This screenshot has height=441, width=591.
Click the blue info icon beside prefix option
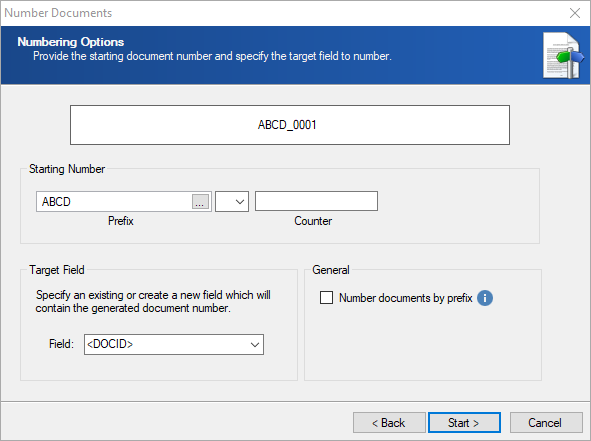[x=485, y=298]
